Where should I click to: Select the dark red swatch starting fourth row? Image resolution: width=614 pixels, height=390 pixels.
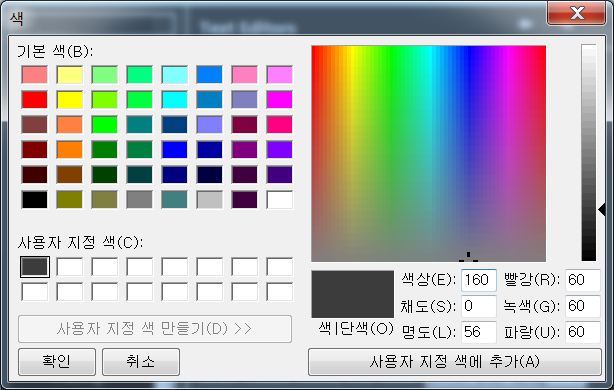(35, 150)
